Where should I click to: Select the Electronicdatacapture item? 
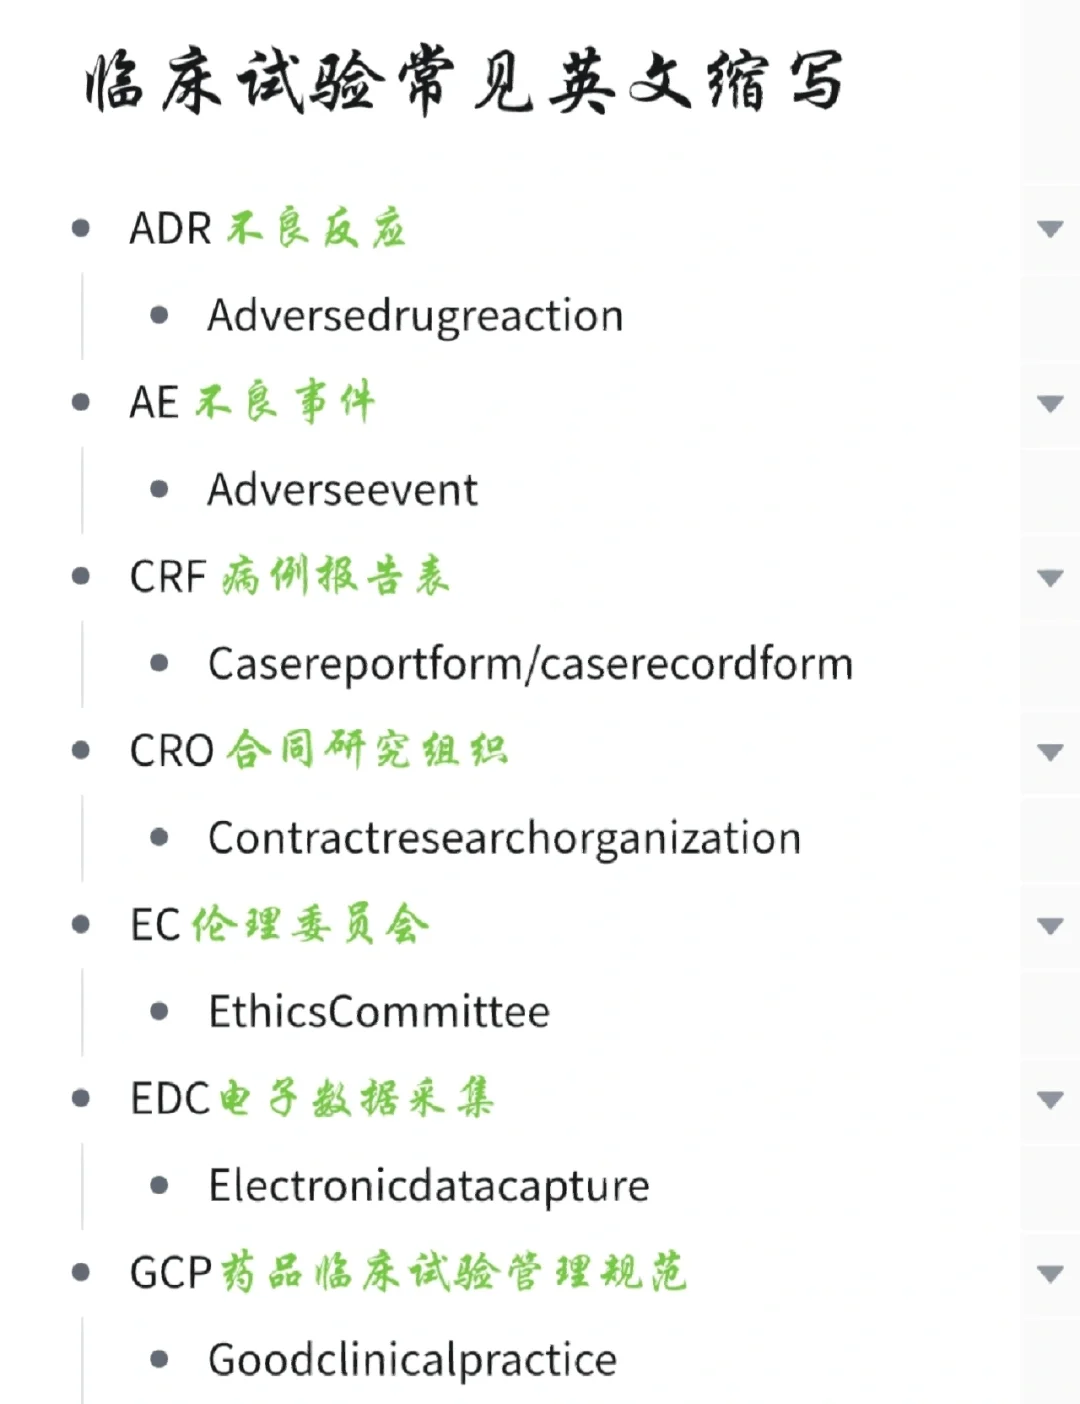tap(429, 1186)
